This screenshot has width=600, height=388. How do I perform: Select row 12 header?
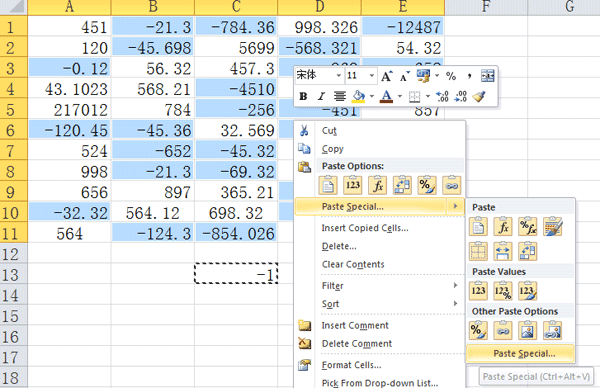[13, 254]
